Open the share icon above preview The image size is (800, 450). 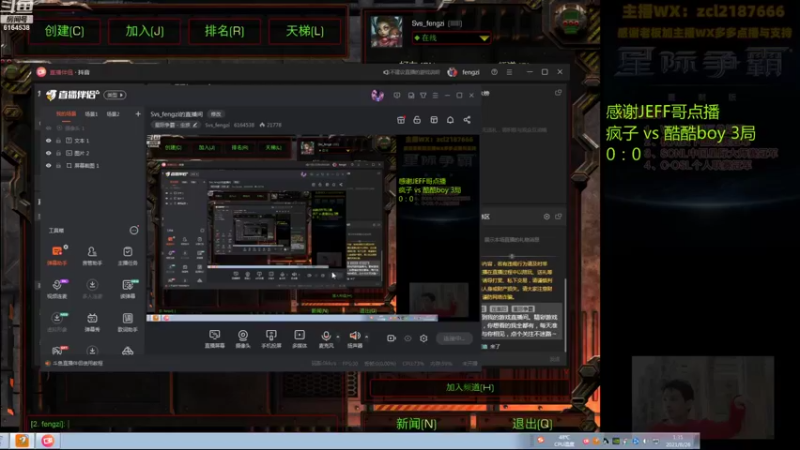467,119
